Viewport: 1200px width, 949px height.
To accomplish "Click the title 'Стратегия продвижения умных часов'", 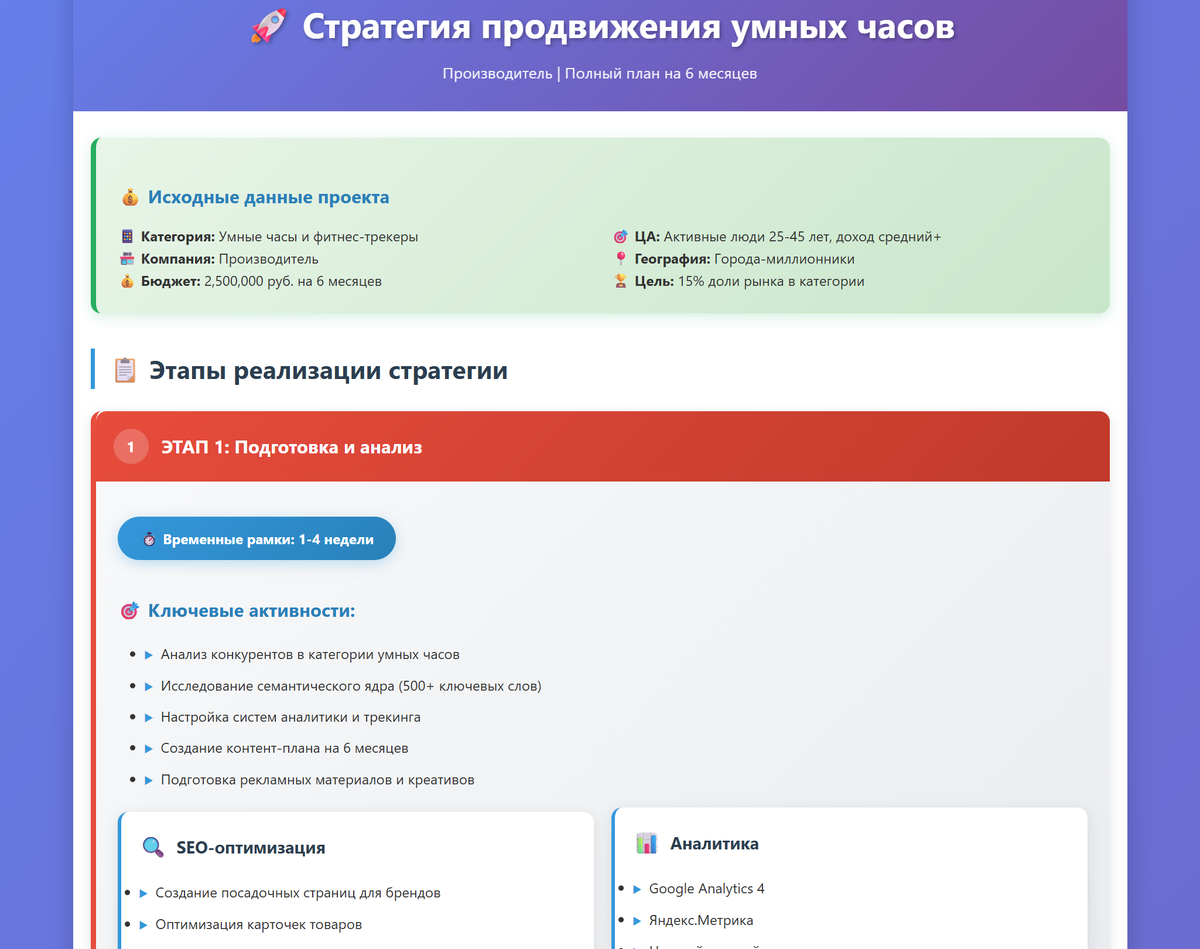I will pyautogui.click(x=628, y=27).
